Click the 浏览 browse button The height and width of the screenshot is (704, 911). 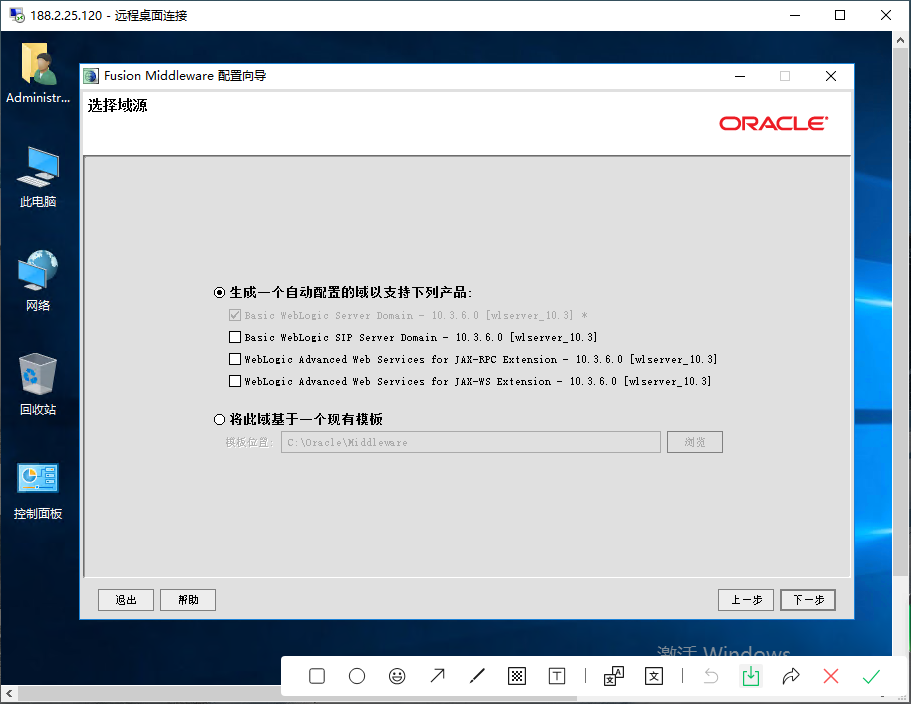tap(695, 442)
